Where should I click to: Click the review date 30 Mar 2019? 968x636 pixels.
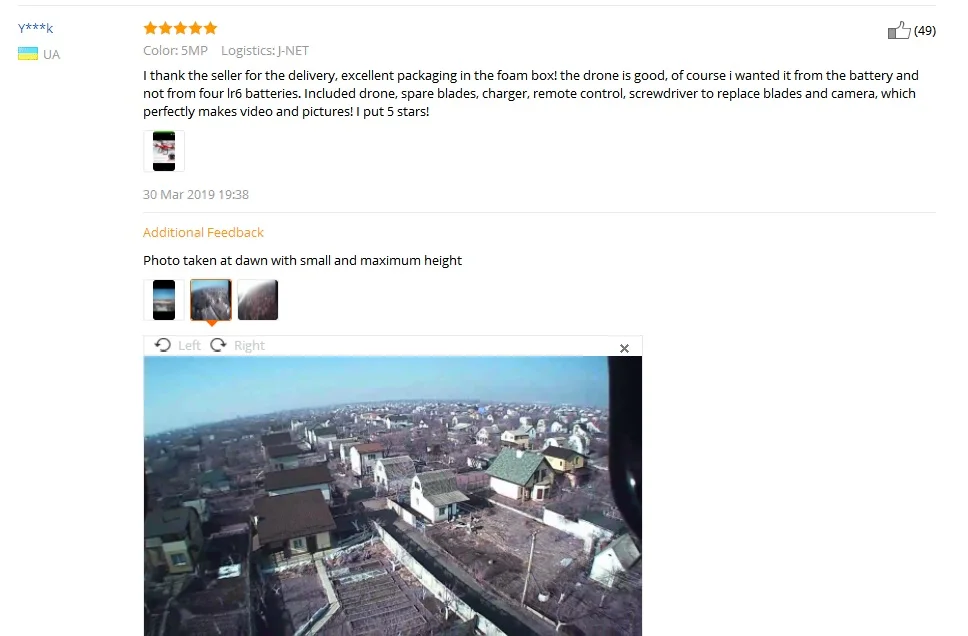[196, 195]
